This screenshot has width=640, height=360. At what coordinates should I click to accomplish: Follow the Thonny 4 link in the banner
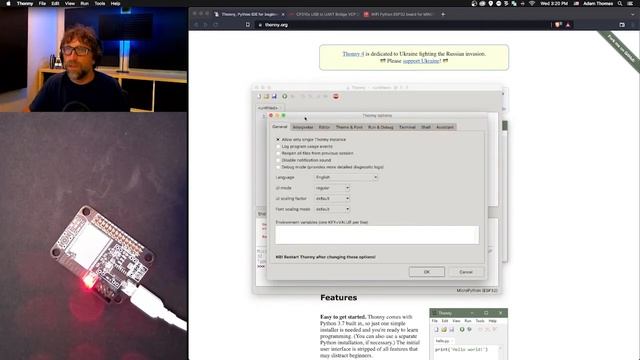[353, 54]
